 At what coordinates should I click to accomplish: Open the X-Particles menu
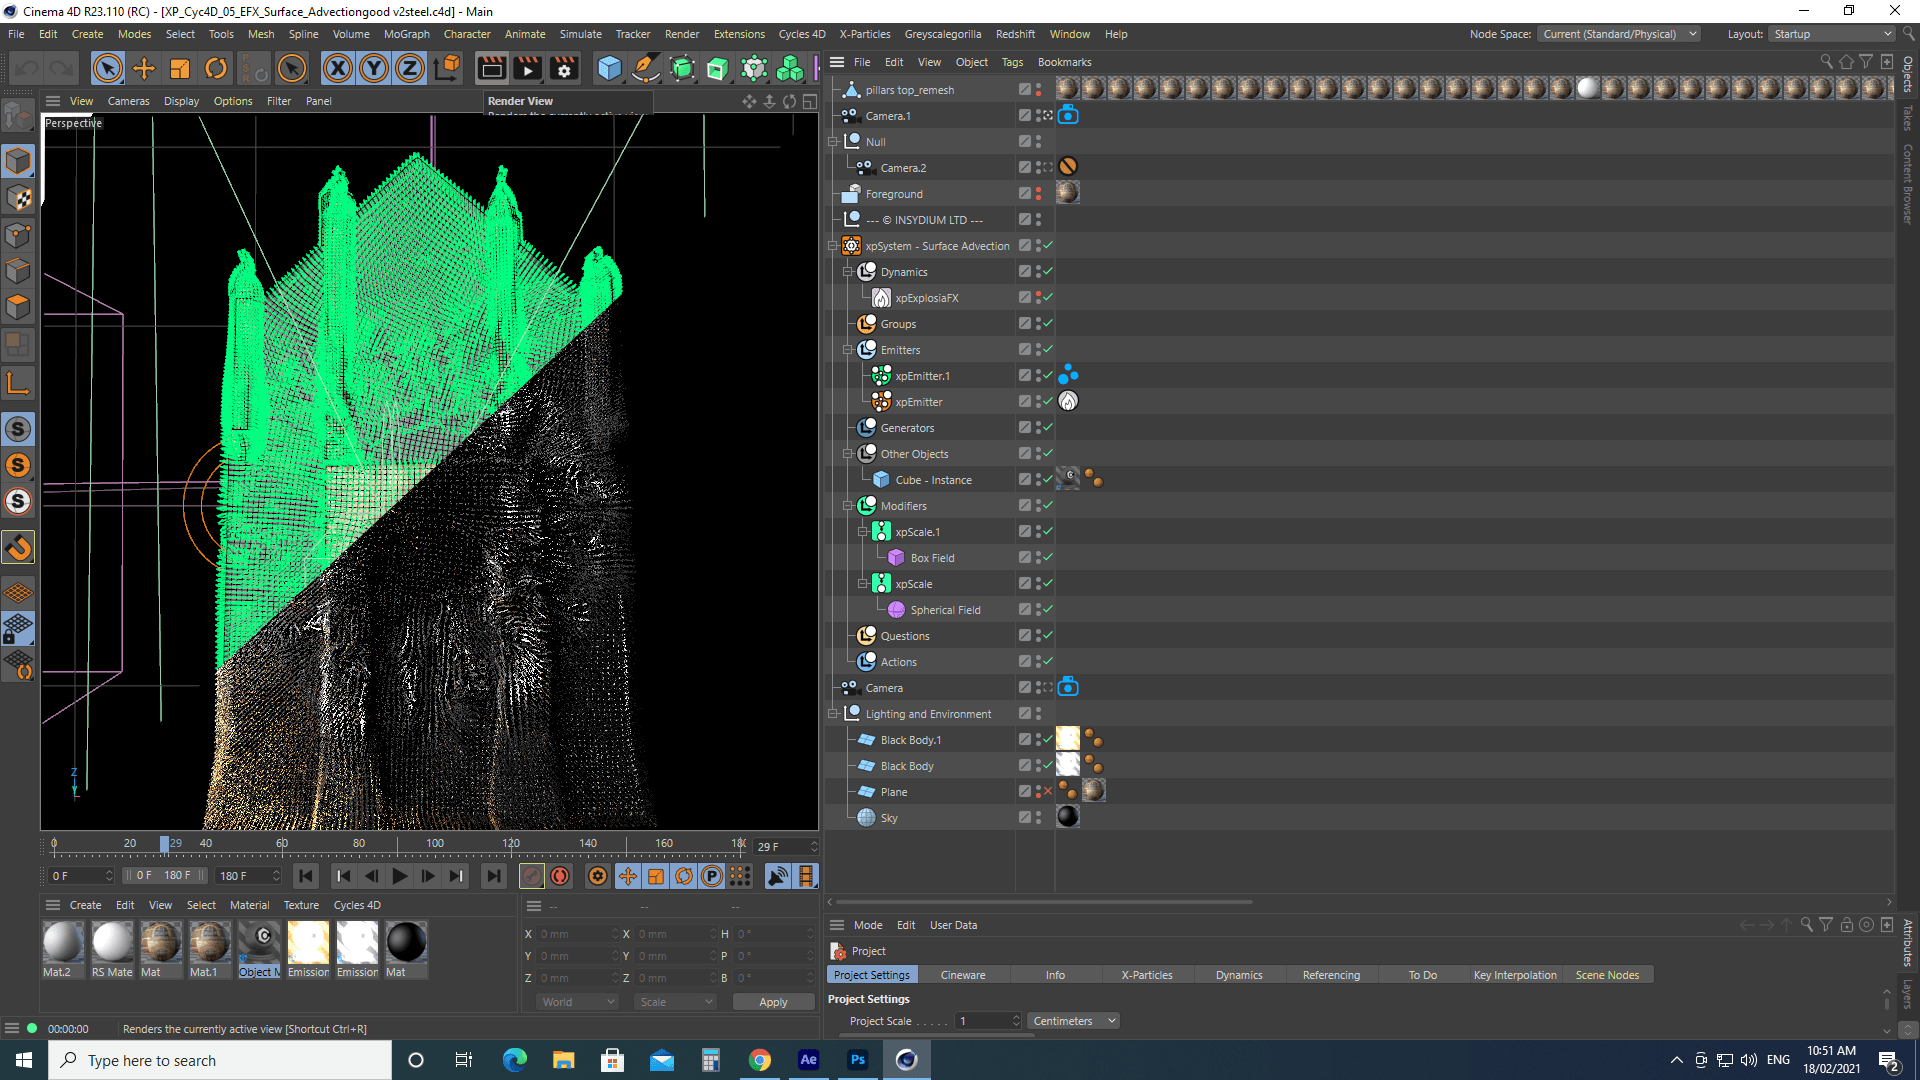click(864, 34)
